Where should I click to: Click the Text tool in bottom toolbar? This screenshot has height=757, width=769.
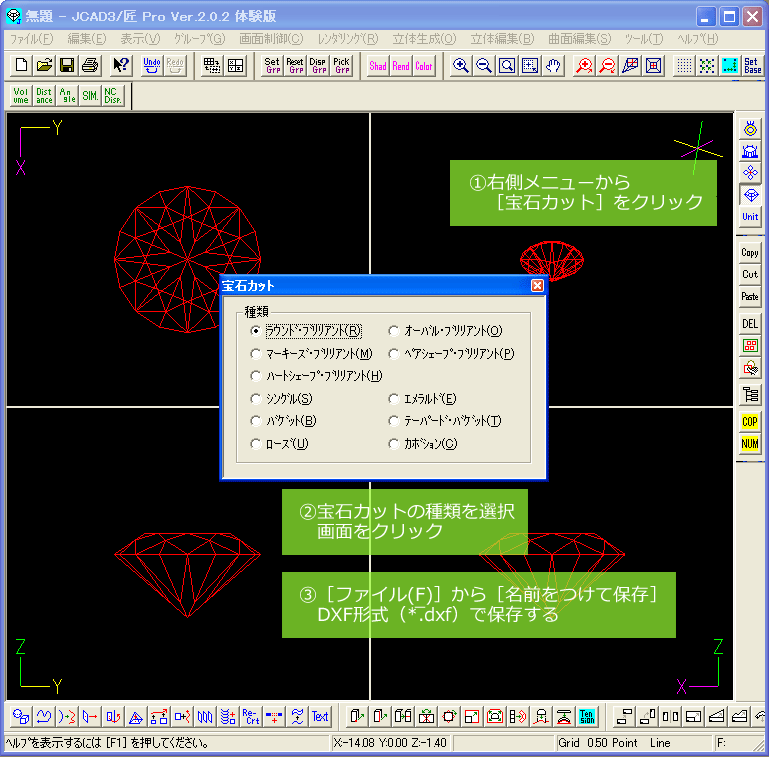pyautogui.click(x=320, y=716)
